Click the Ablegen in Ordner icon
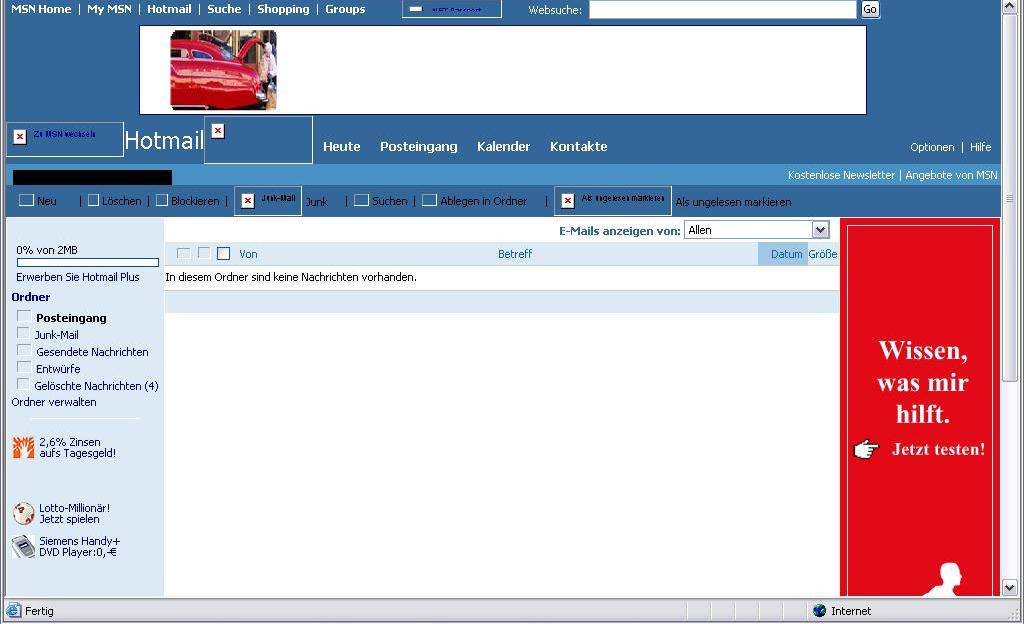The image size is (1024, 624). (429, 200)
